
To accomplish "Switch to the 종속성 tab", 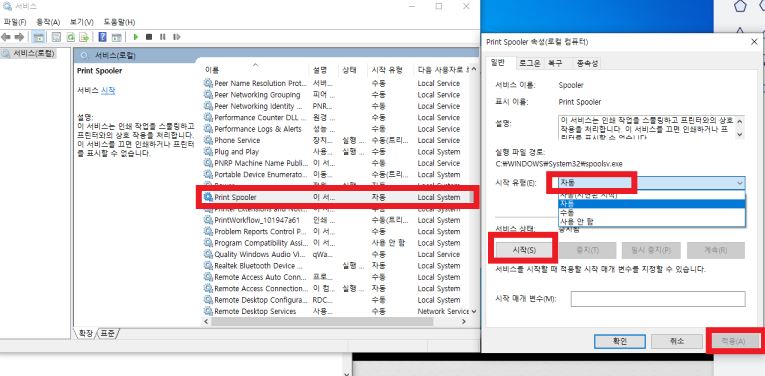I will click(587, 63).
